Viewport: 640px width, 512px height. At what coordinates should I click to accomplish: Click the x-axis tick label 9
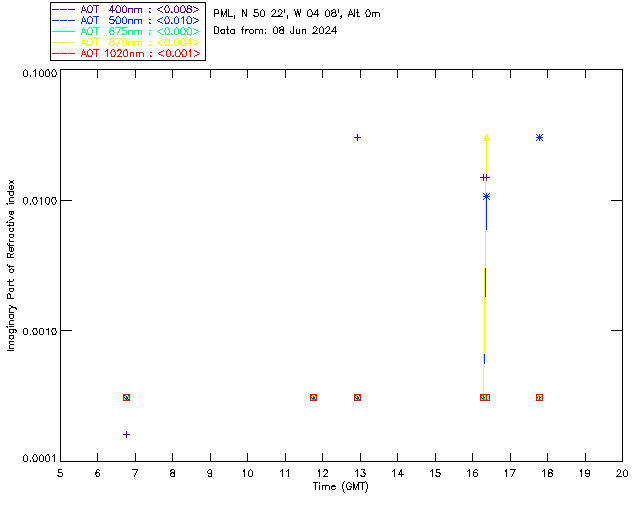210,473
